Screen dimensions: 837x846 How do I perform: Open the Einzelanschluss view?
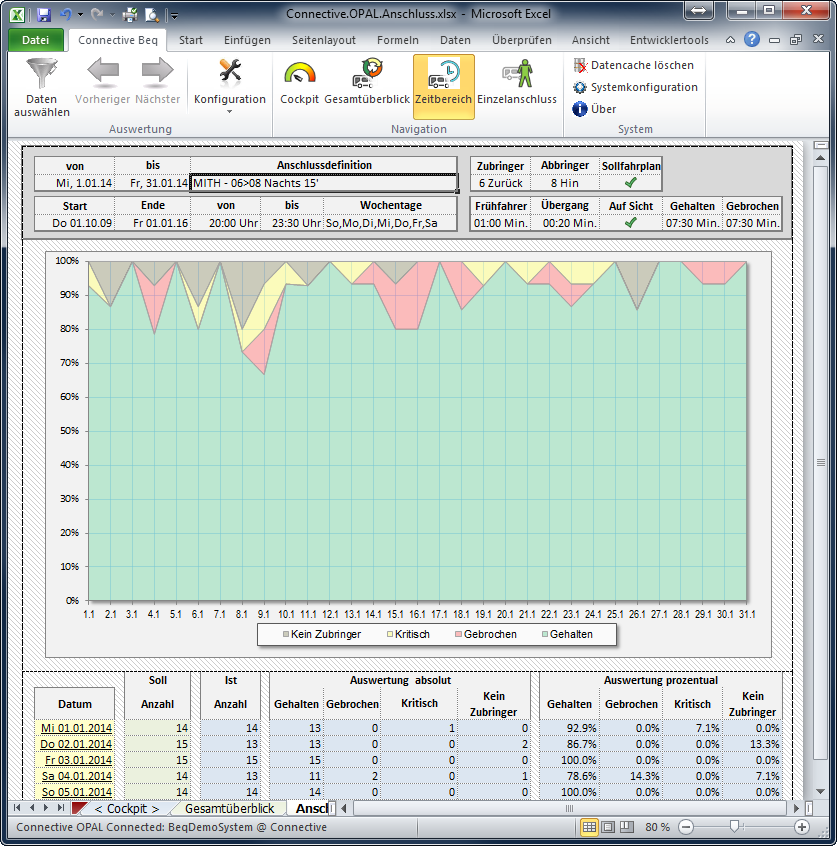point(517,75)
